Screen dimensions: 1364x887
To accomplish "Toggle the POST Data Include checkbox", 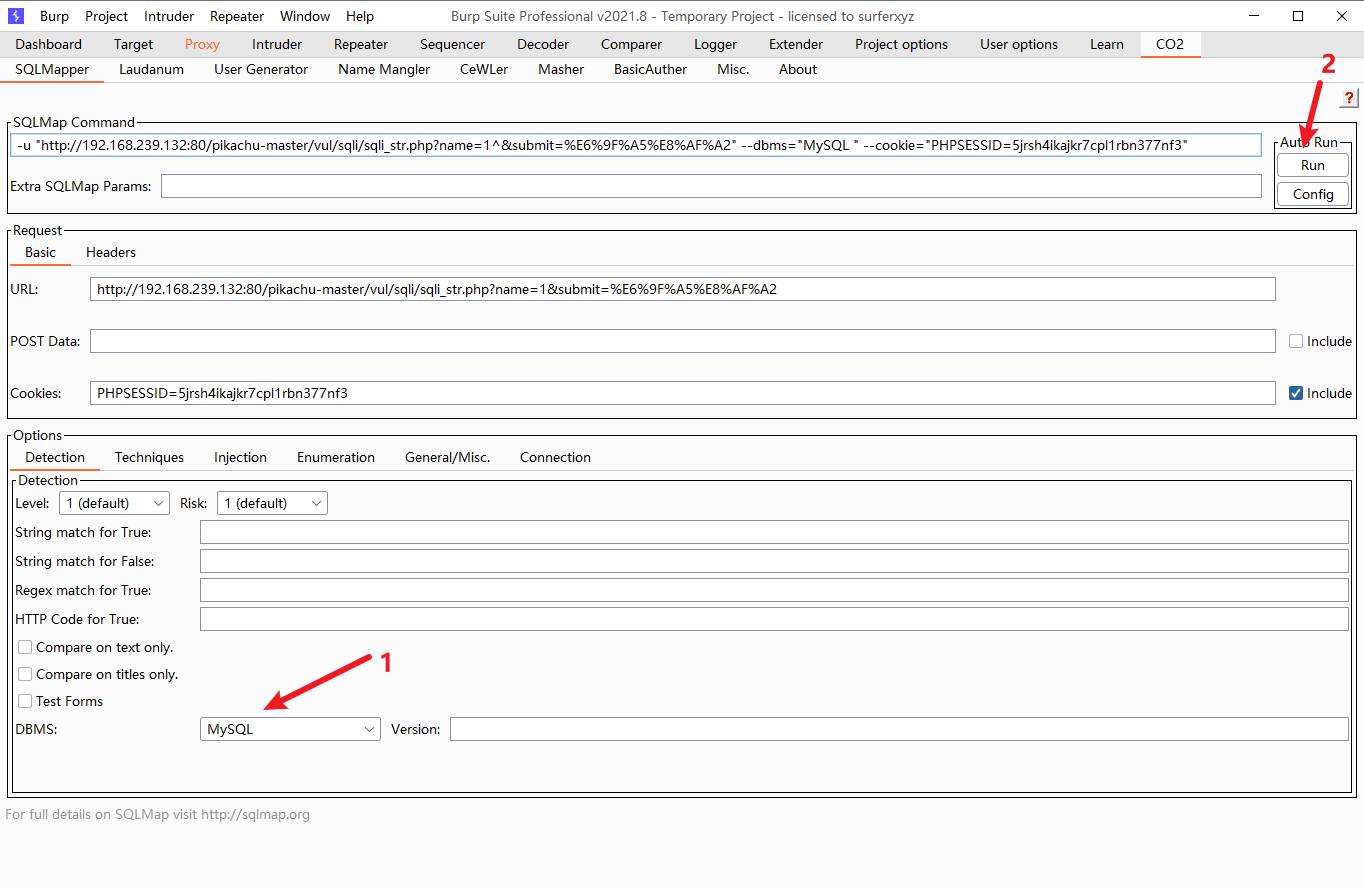I will [1296, 341].
